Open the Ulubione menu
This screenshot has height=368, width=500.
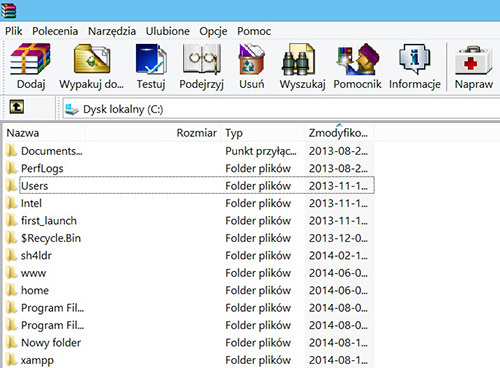point(168,31)
